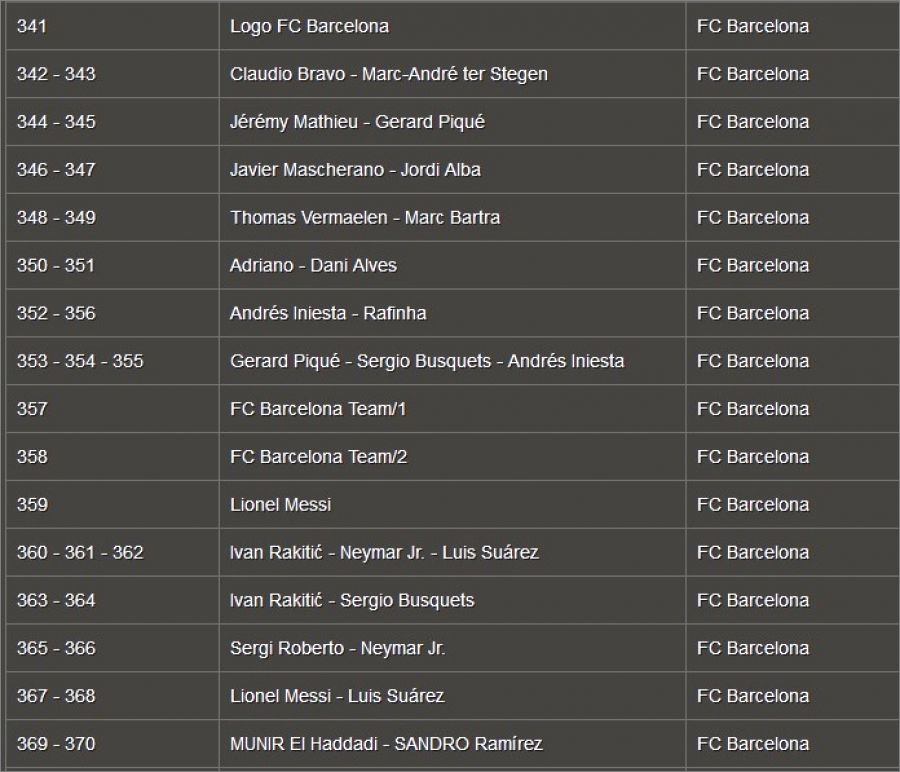The width and height of the screenshot is (900, 772).
Task: Select the "Sergi Roberto - Neymar Jr." entry
Action: [337, 649]
